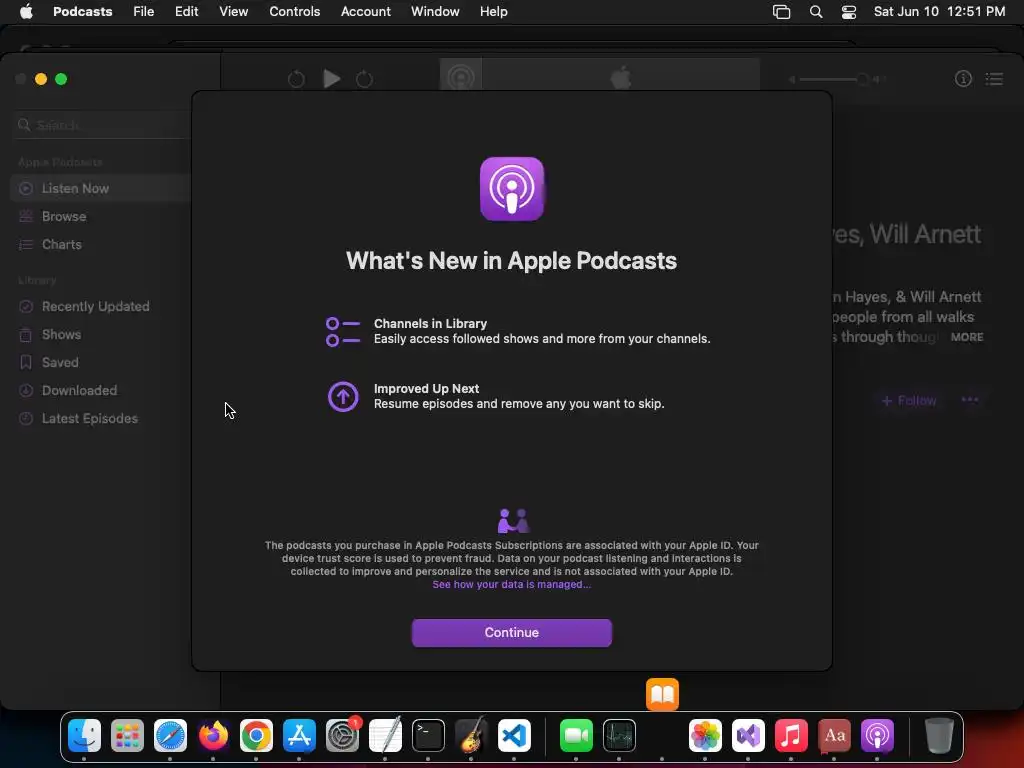
Task: Open the Trash in the Dock
Action: coord(939,736)
